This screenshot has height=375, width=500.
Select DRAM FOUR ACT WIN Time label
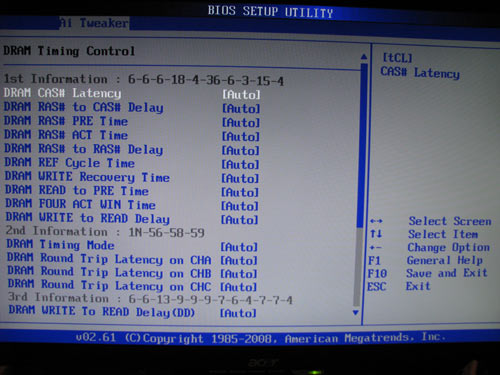pyautogui.click(x=81, y=204)
